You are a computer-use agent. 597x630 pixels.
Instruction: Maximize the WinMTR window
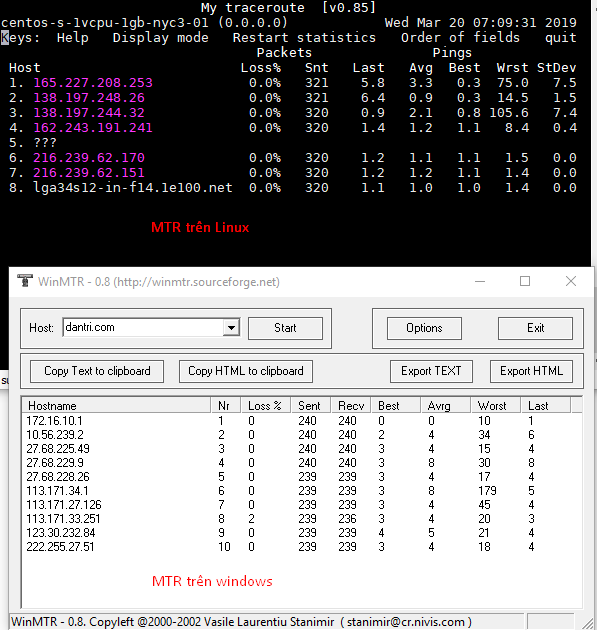pyautogui.click(x=525, y=281)
